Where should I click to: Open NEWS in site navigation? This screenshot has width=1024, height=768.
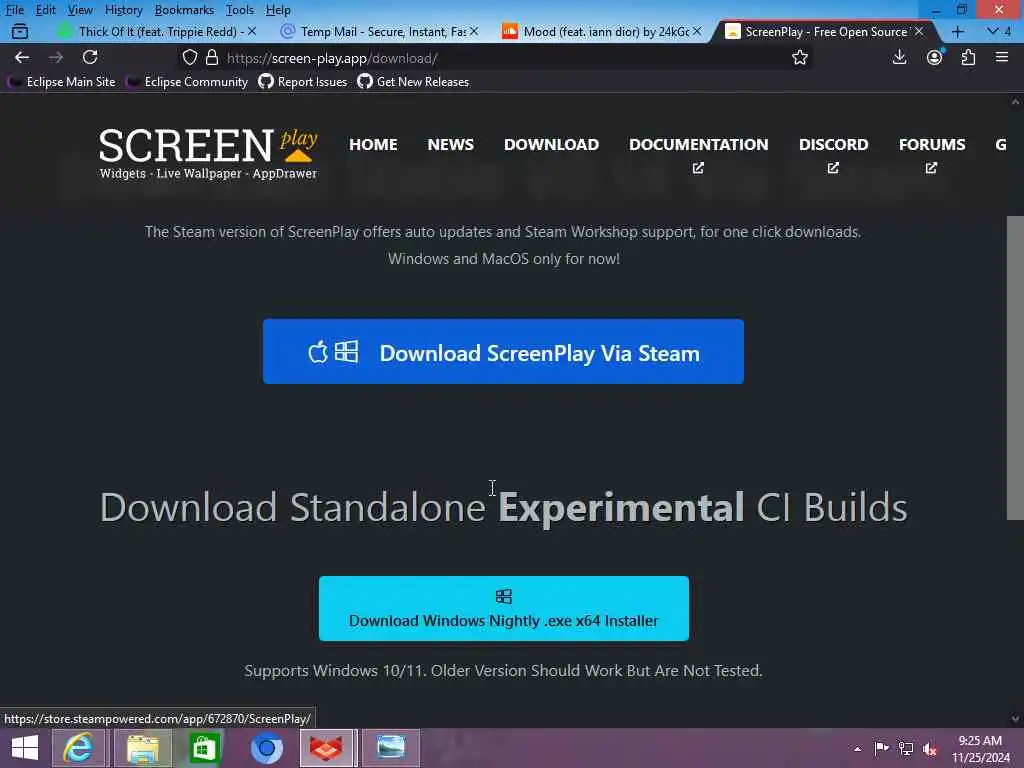coord(451,144)
